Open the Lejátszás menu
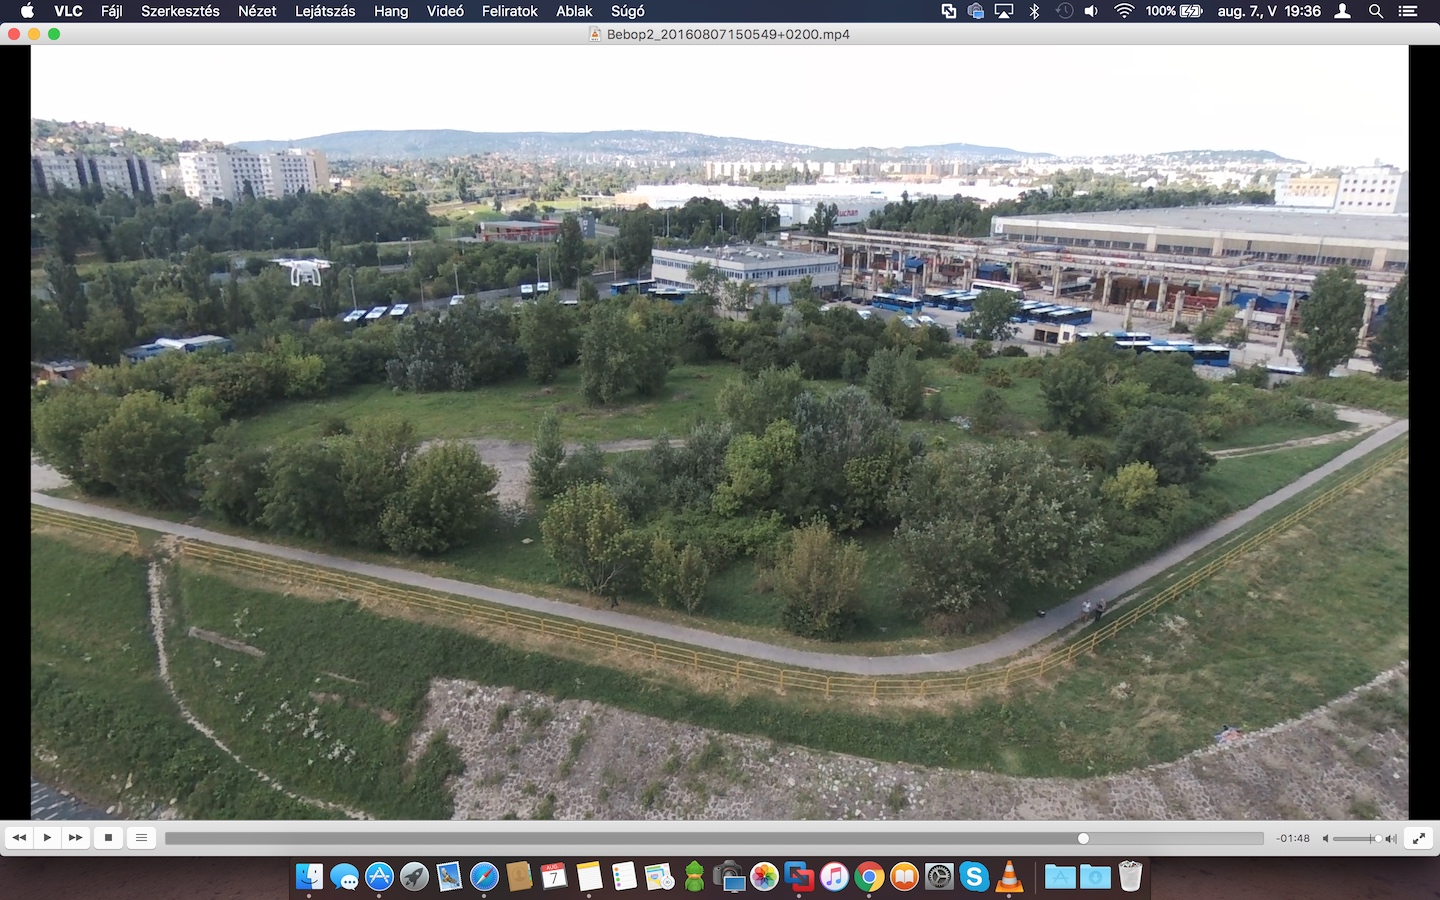Image resolution: width=1440 pixels, height=900 pixels. [325, 11]
